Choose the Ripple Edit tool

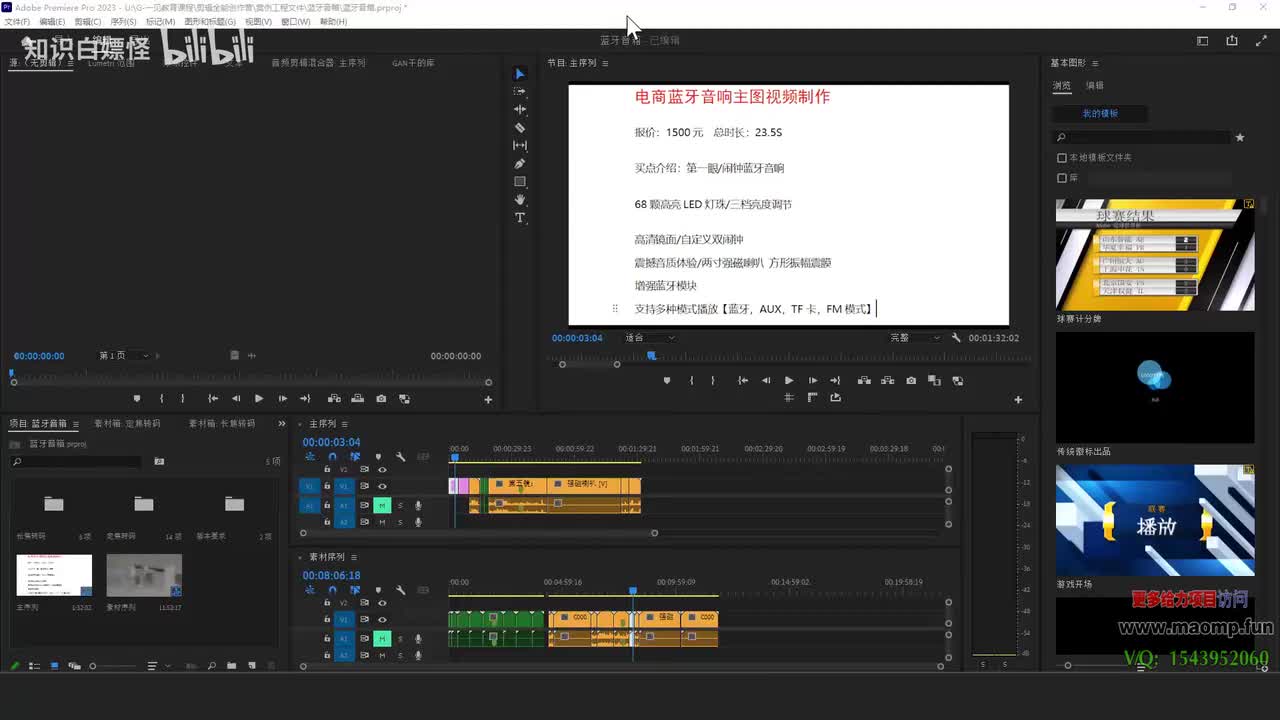(519, 109)
